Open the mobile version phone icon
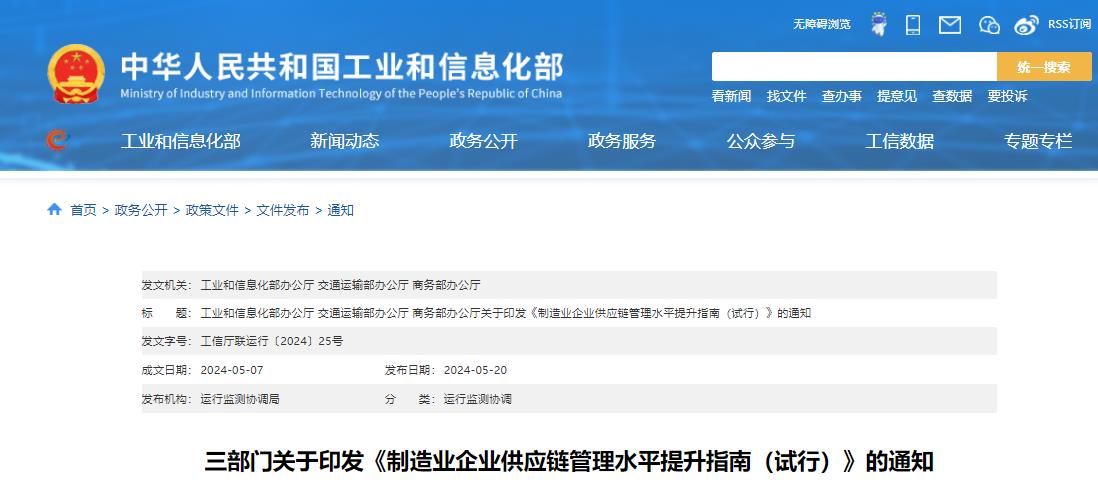This screenshot has width=1098, height=501. pos(913,24)
